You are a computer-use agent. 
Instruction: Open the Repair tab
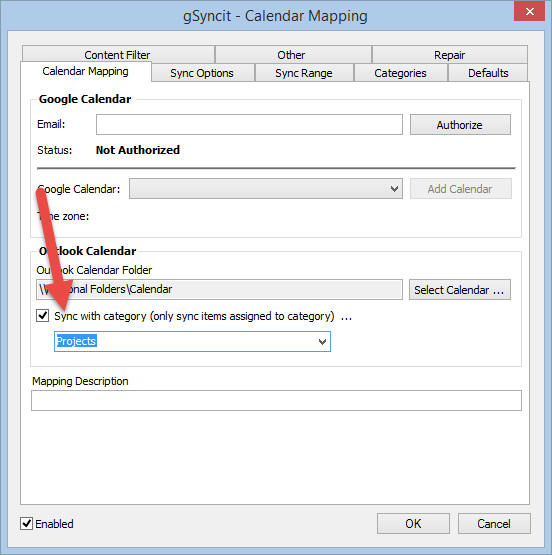click(x=449, y=55)
